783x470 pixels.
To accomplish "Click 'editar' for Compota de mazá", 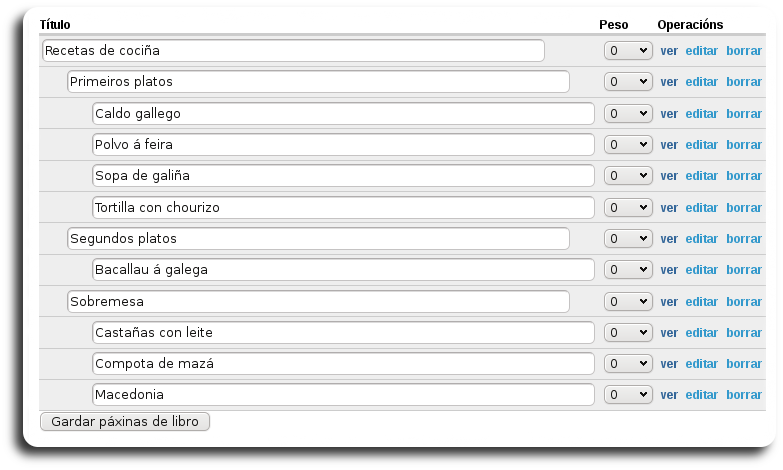I will point(701,364).
